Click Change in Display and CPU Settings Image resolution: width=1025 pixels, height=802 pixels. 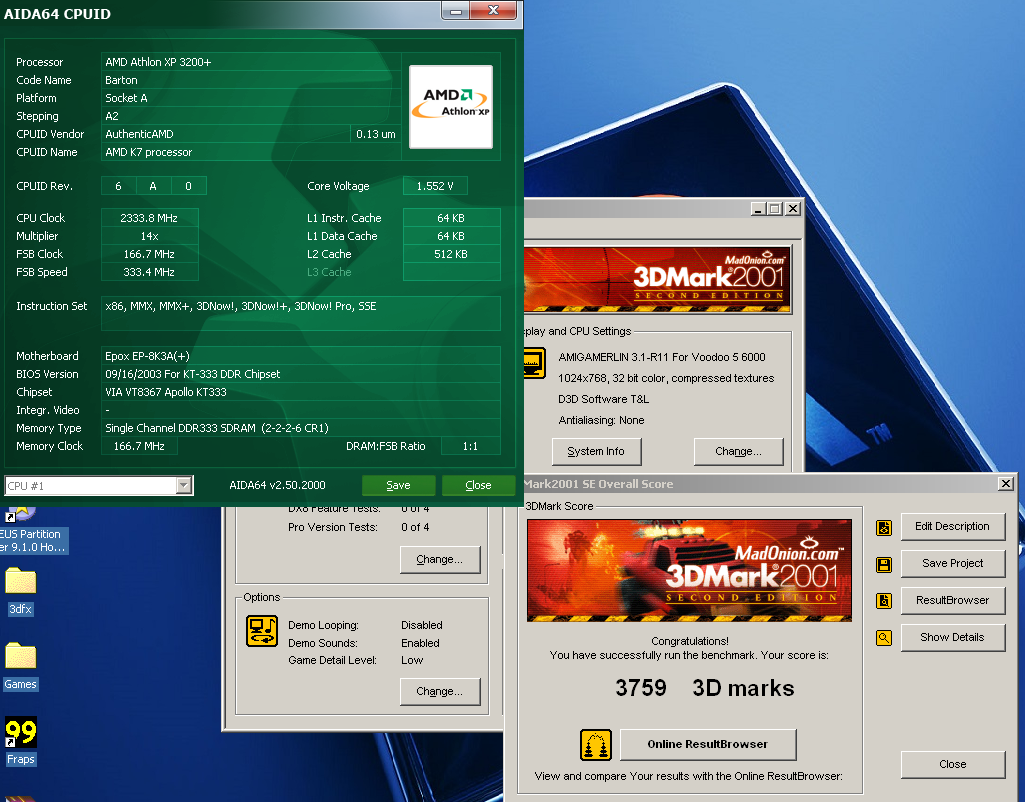tap(738, 452)
